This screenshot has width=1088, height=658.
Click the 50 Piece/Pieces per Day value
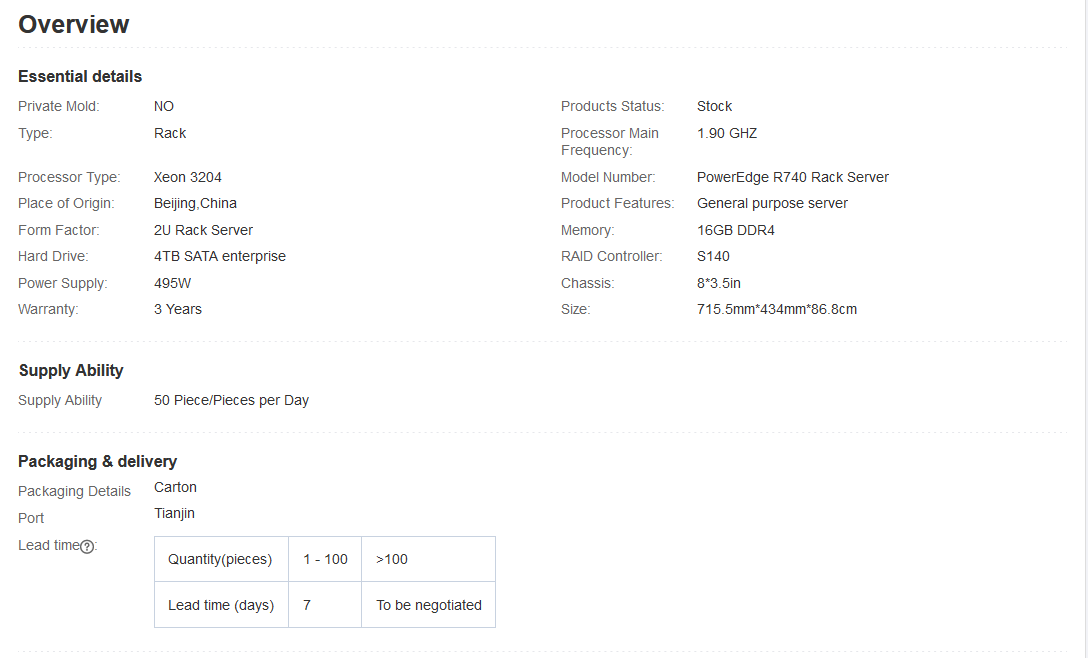coord(231,400)
